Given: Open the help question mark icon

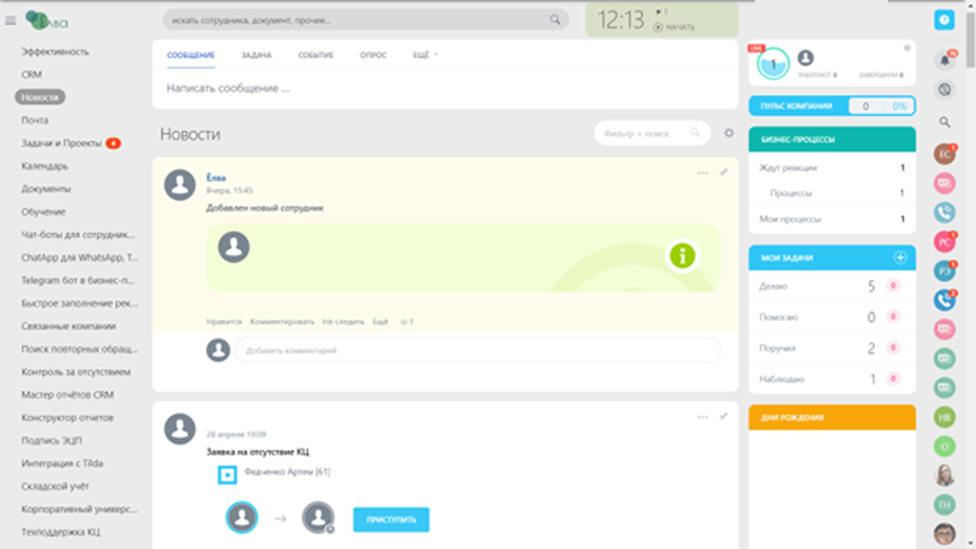Looking at the screenshot, I should (x=944, y=20).
